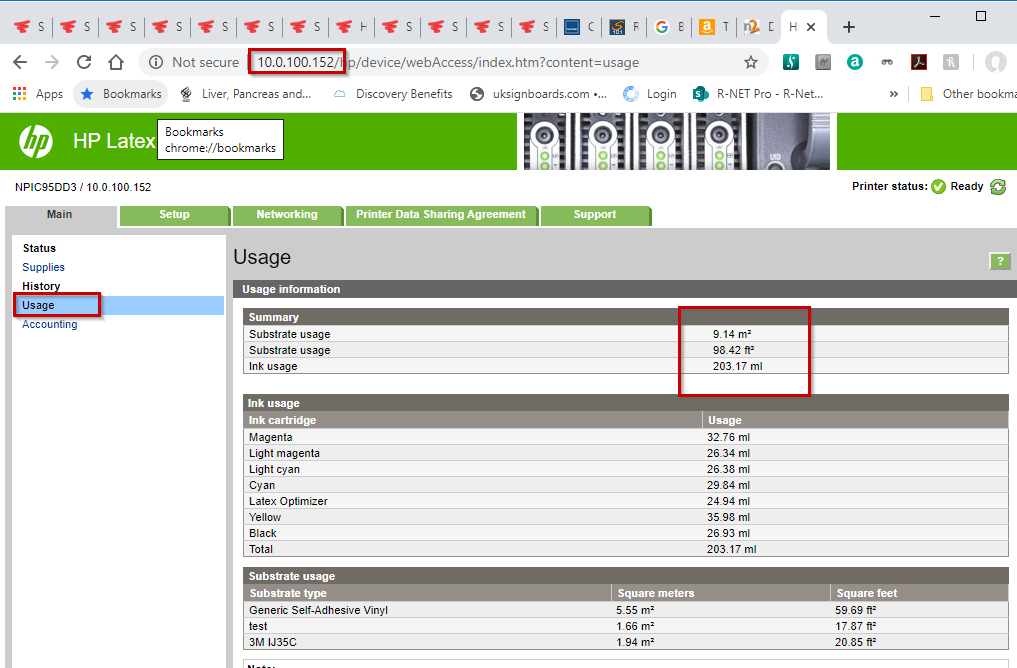1017x668 pixels.
Task: Click the NPIC95DD3 / 10.0.100.152 device label
Action: click(x=83, y=187)
